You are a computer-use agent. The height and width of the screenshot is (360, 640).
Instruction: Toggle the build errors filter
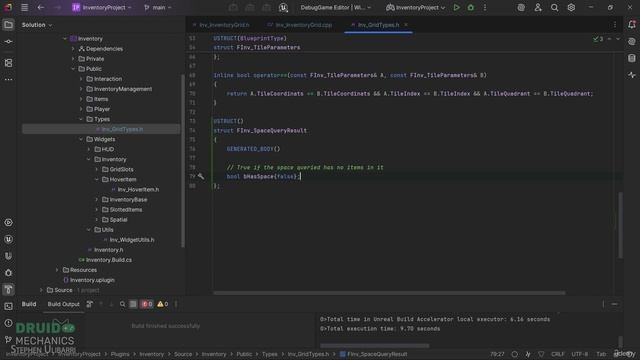pyautogui.click(x=147, y=304)
